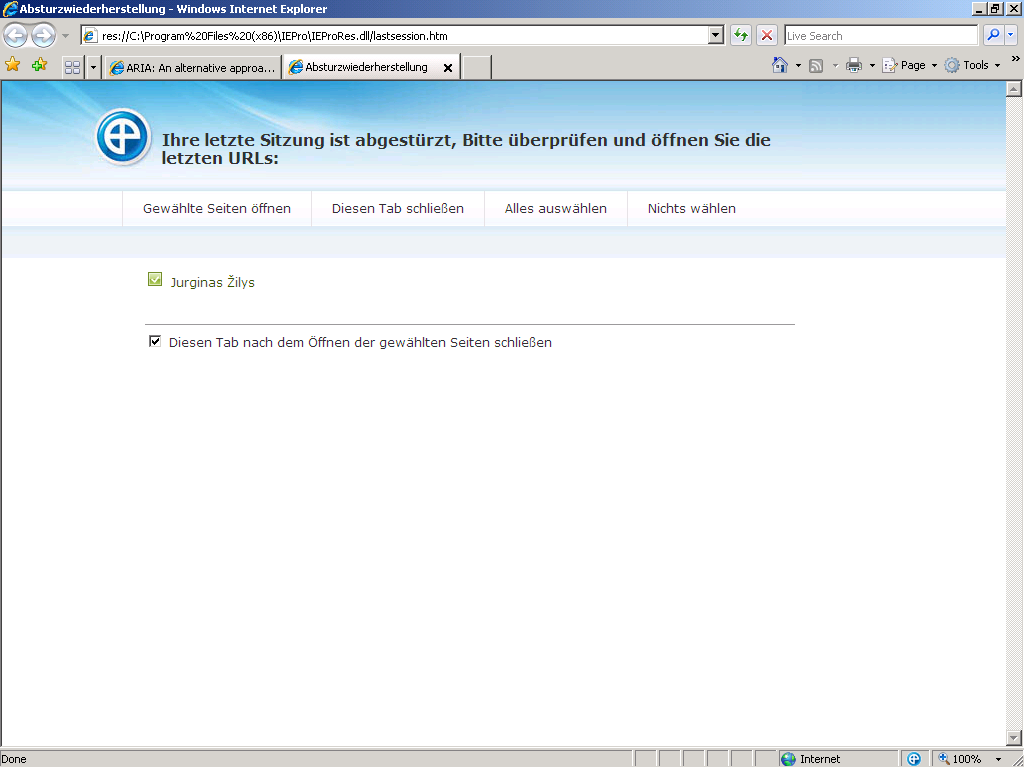Click IE7Pro icon in the status bar
This screenshot has height=768, width=1024.
coord(914,759)
